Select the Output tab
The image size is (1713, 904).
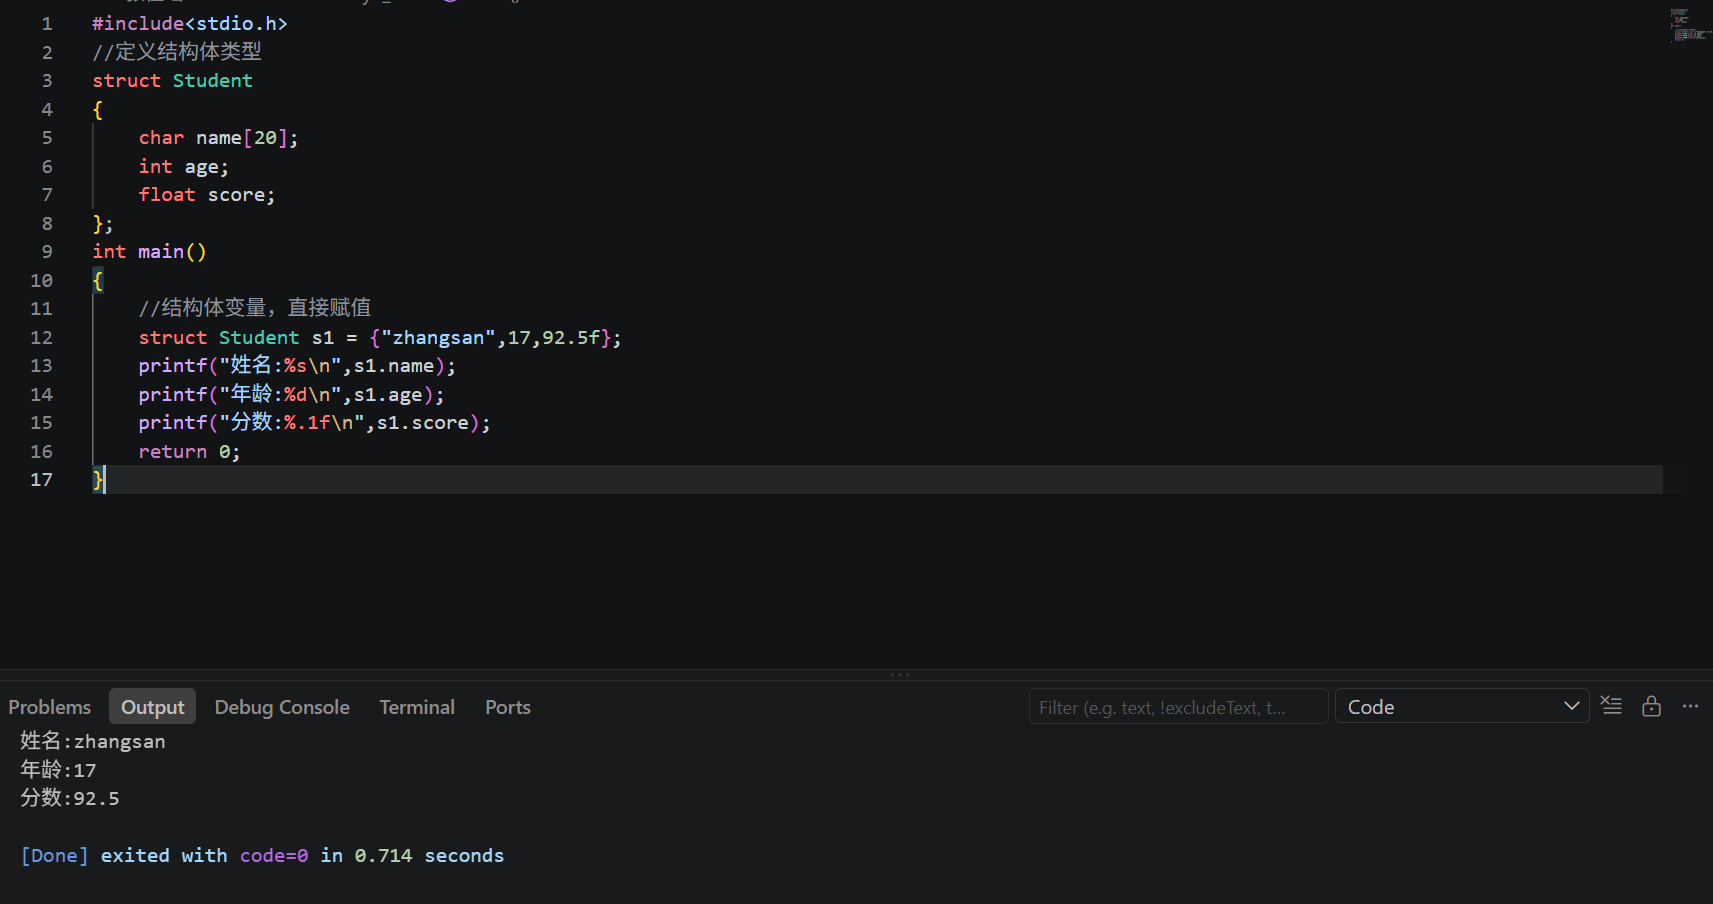tap(152, 707)
